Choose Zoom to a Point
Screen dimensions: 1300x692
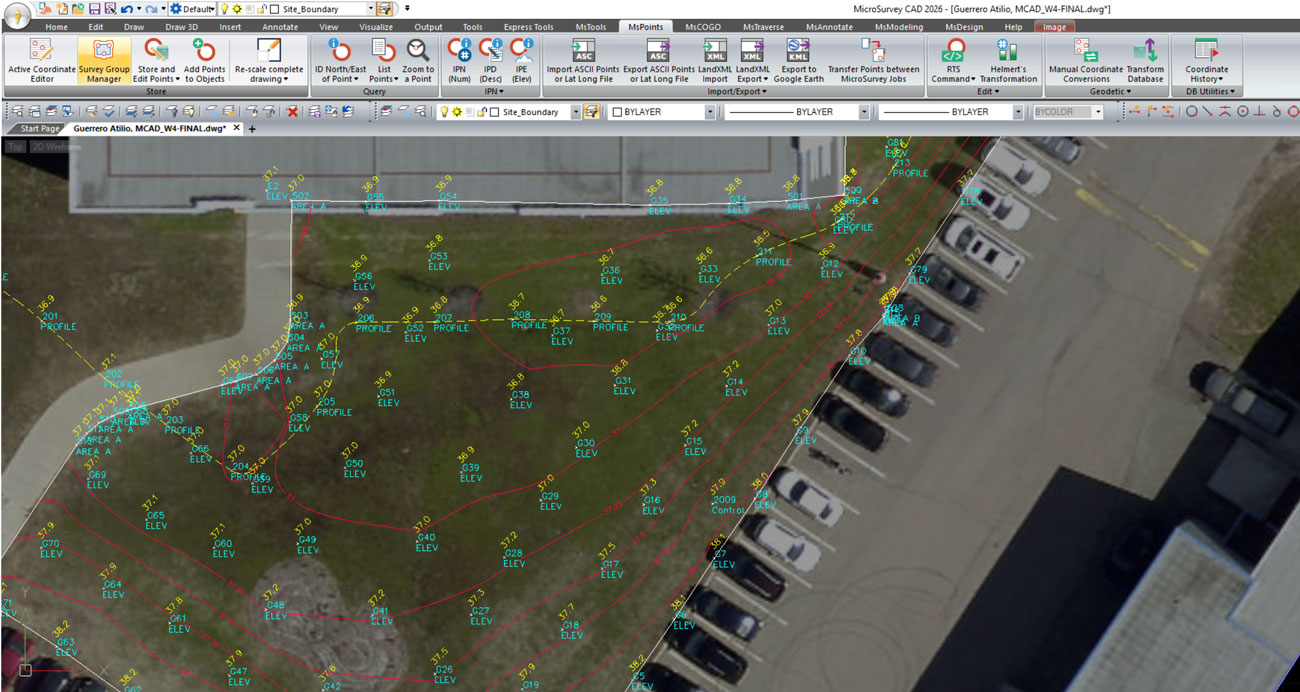[418, 60]
